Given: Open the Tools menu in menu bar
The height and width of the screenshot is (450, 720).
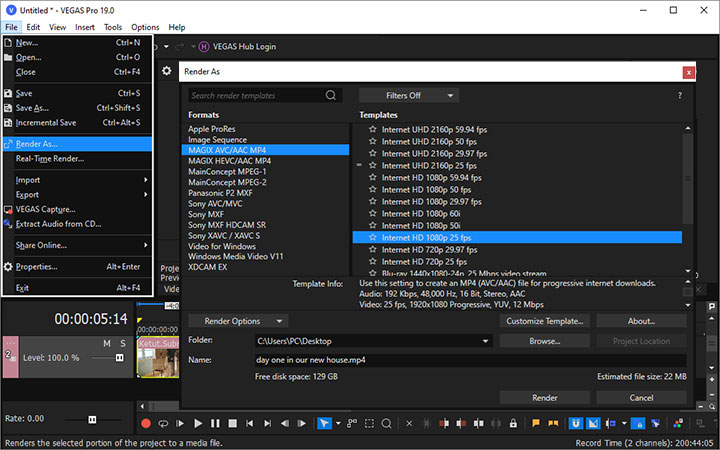Looking at the screenshot, I should pyautogui.click(x=113, y=27).
